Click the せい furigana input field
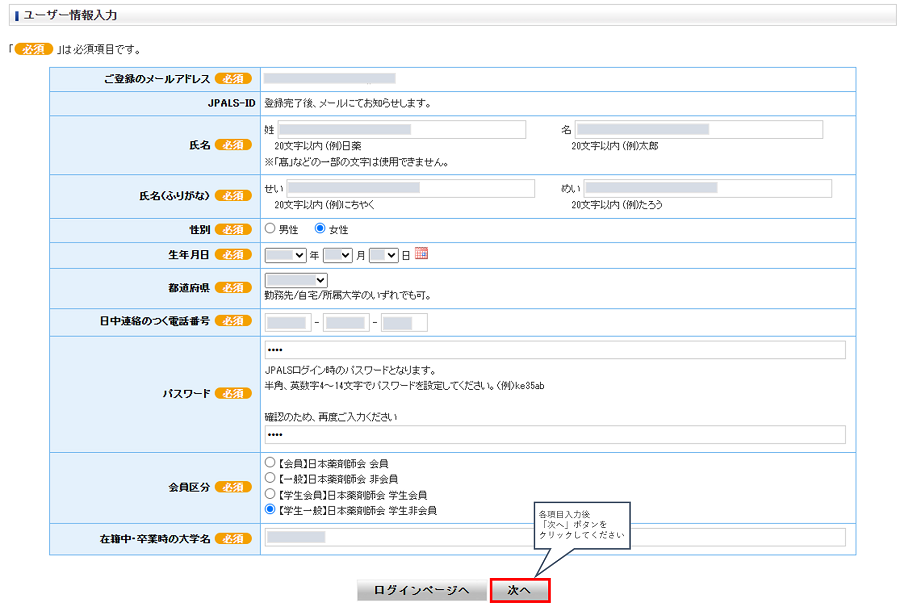The image size is (900, 607). [x=410, y=189]
